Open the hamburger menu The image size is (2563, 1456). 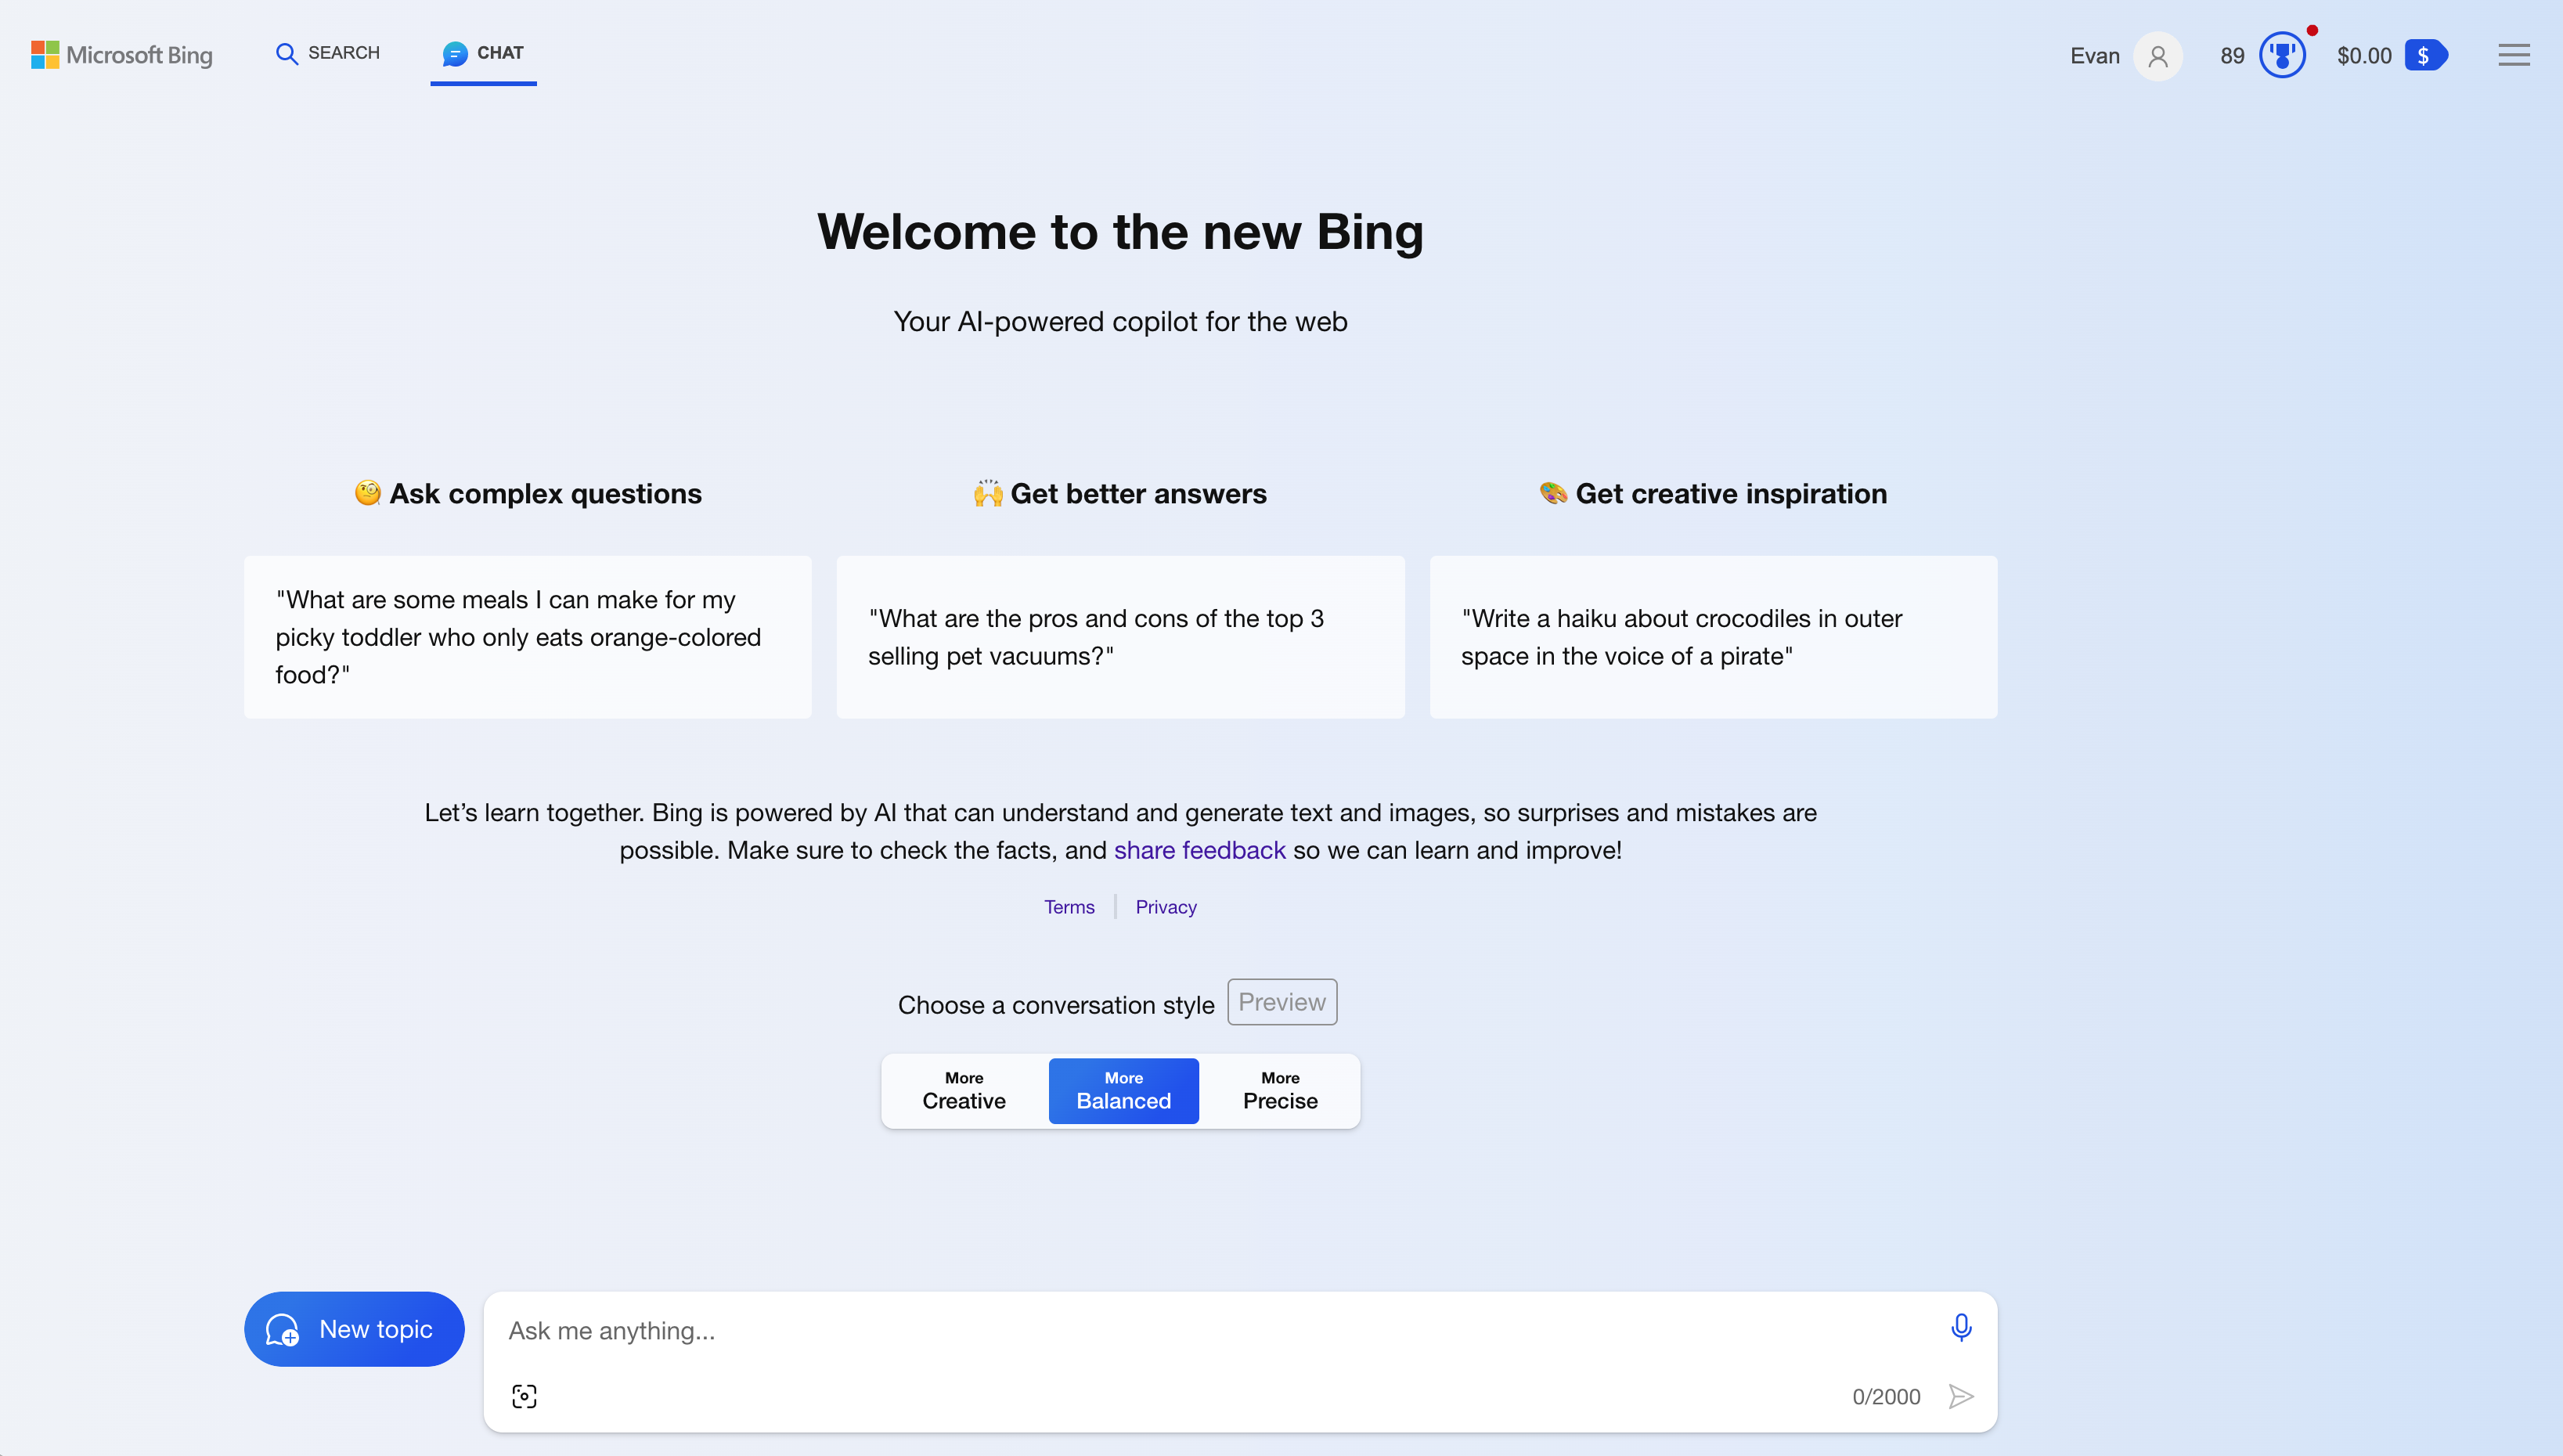tap(2514, 55)
